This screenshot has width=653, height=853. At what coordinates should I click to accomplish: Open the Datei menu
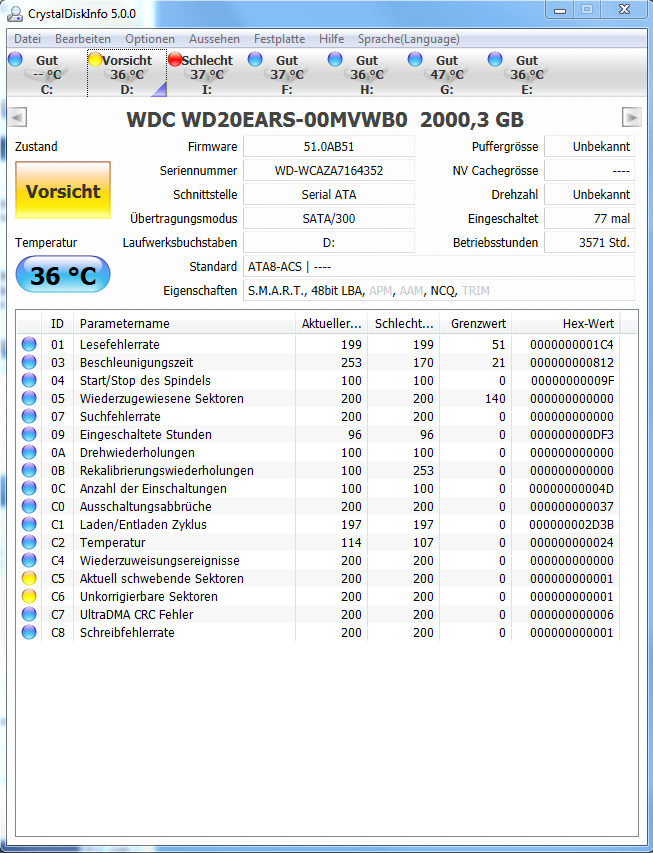27,39
